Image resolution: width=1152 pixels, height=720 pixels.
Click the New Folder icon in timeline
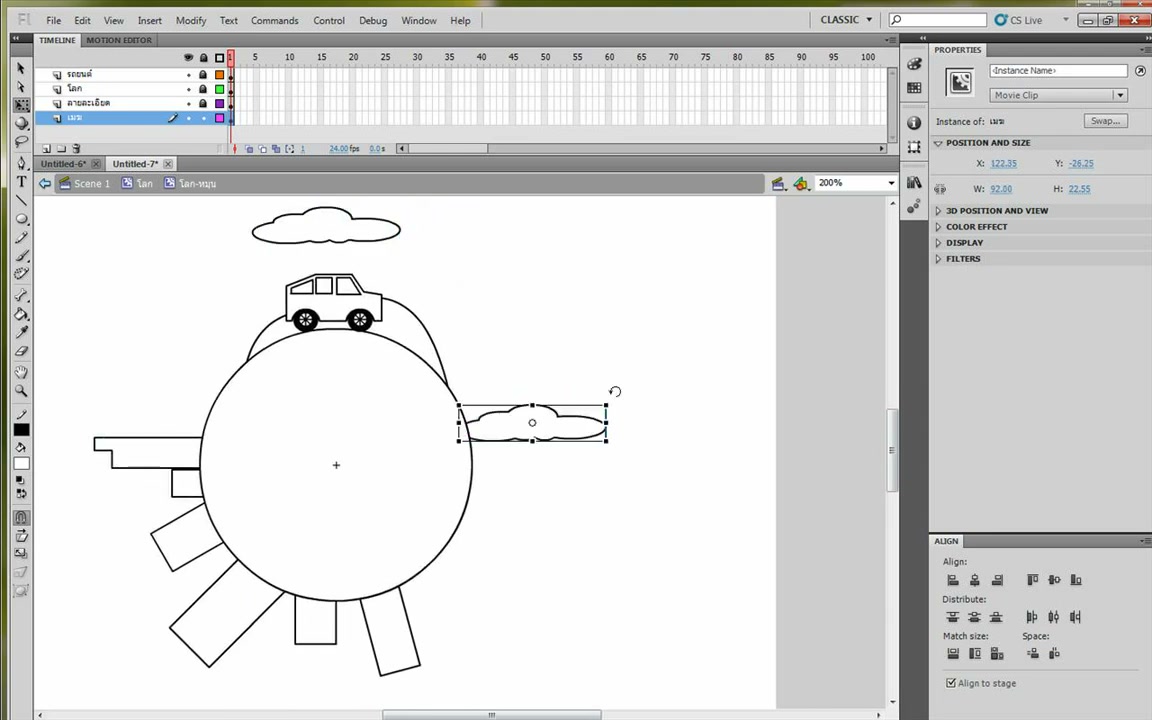click(x=61, y=148)
